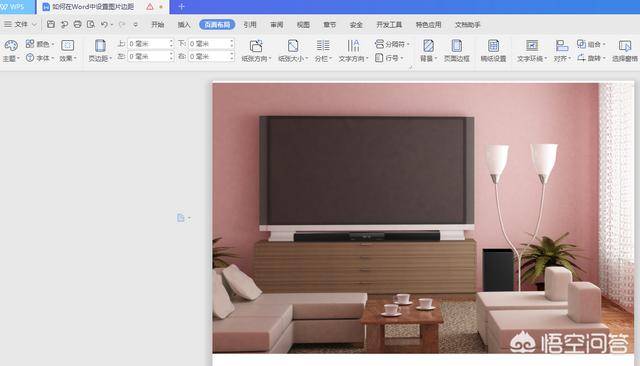This screenshot has height=366, width=640.
Task: Select the 页面布局 (Page Layout) tab
Action: [217, 24]
